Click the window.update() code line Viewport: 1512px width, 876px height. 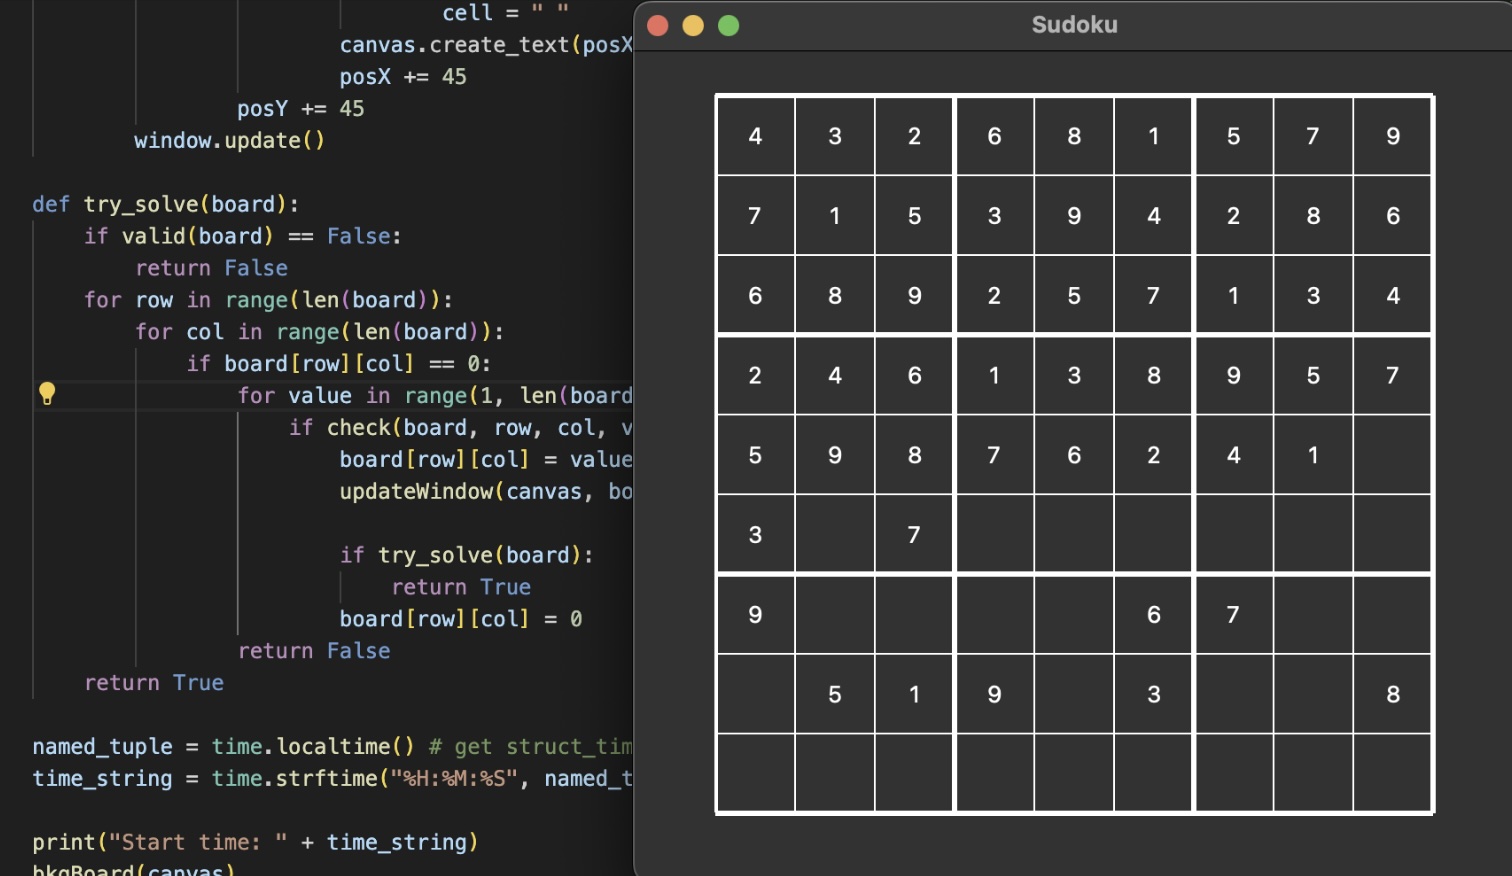pos(229,140)
